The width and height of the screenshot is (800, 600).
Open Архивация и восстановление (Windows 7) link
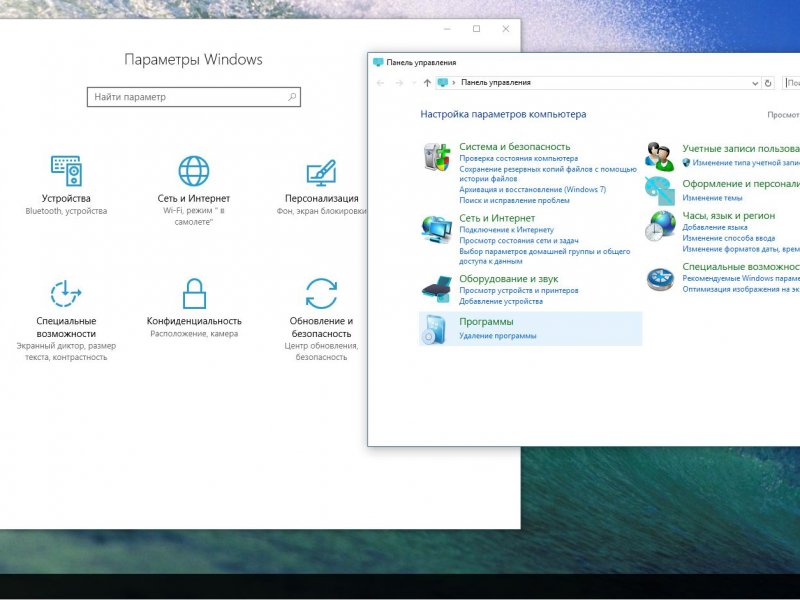(x=533, y=190)
